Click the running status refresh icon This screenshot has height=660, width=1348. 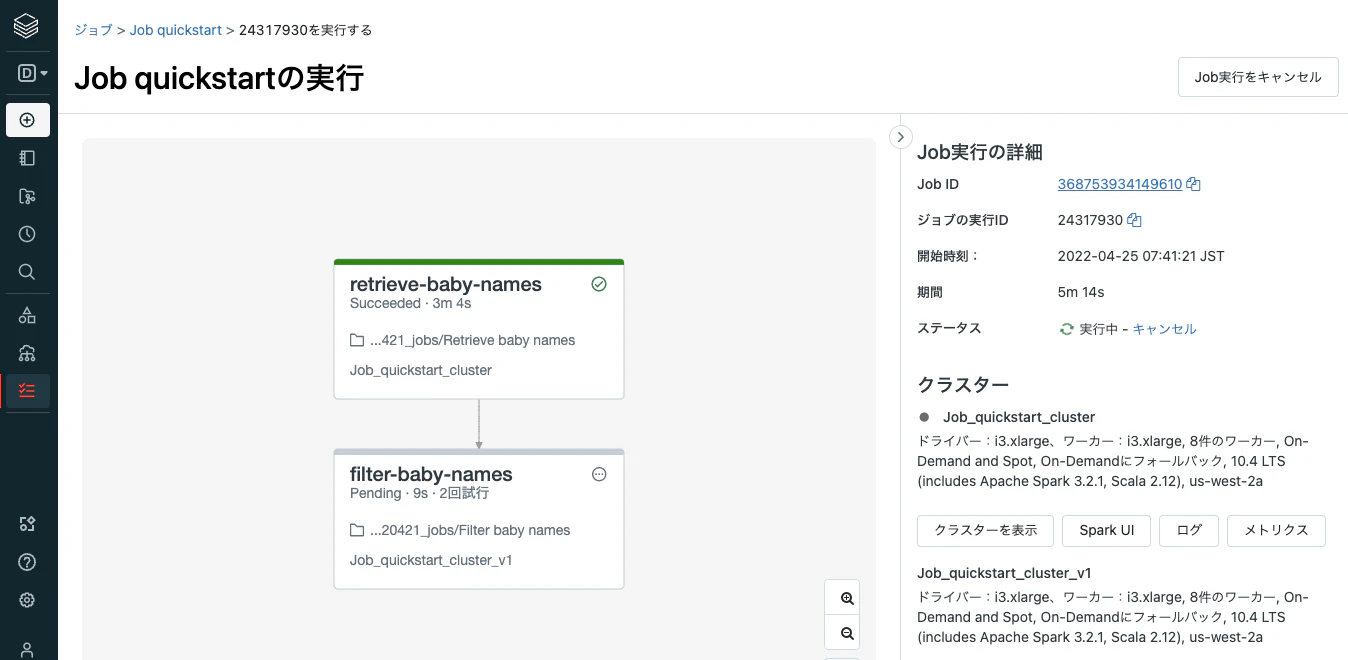[1067, 329]
